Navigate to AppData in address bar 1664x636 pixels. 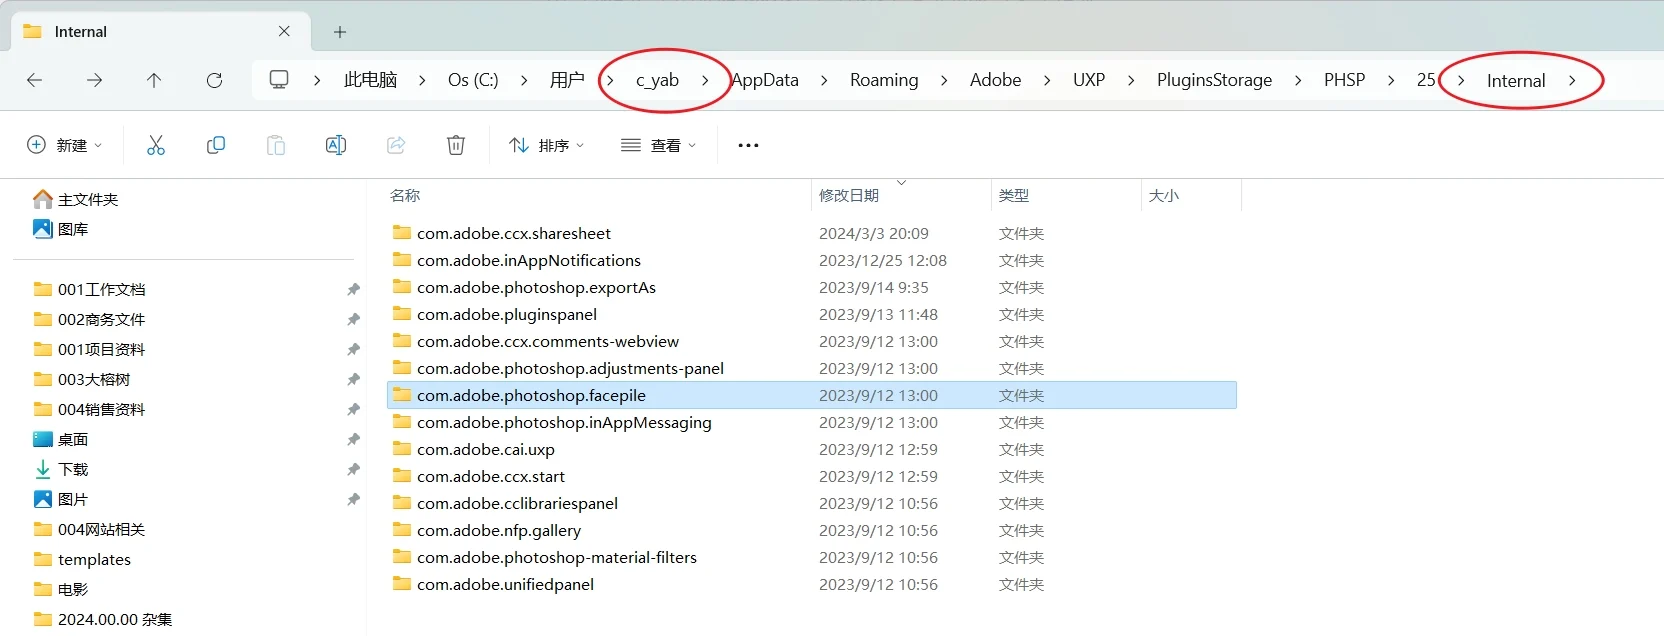[x=765, y=80]
